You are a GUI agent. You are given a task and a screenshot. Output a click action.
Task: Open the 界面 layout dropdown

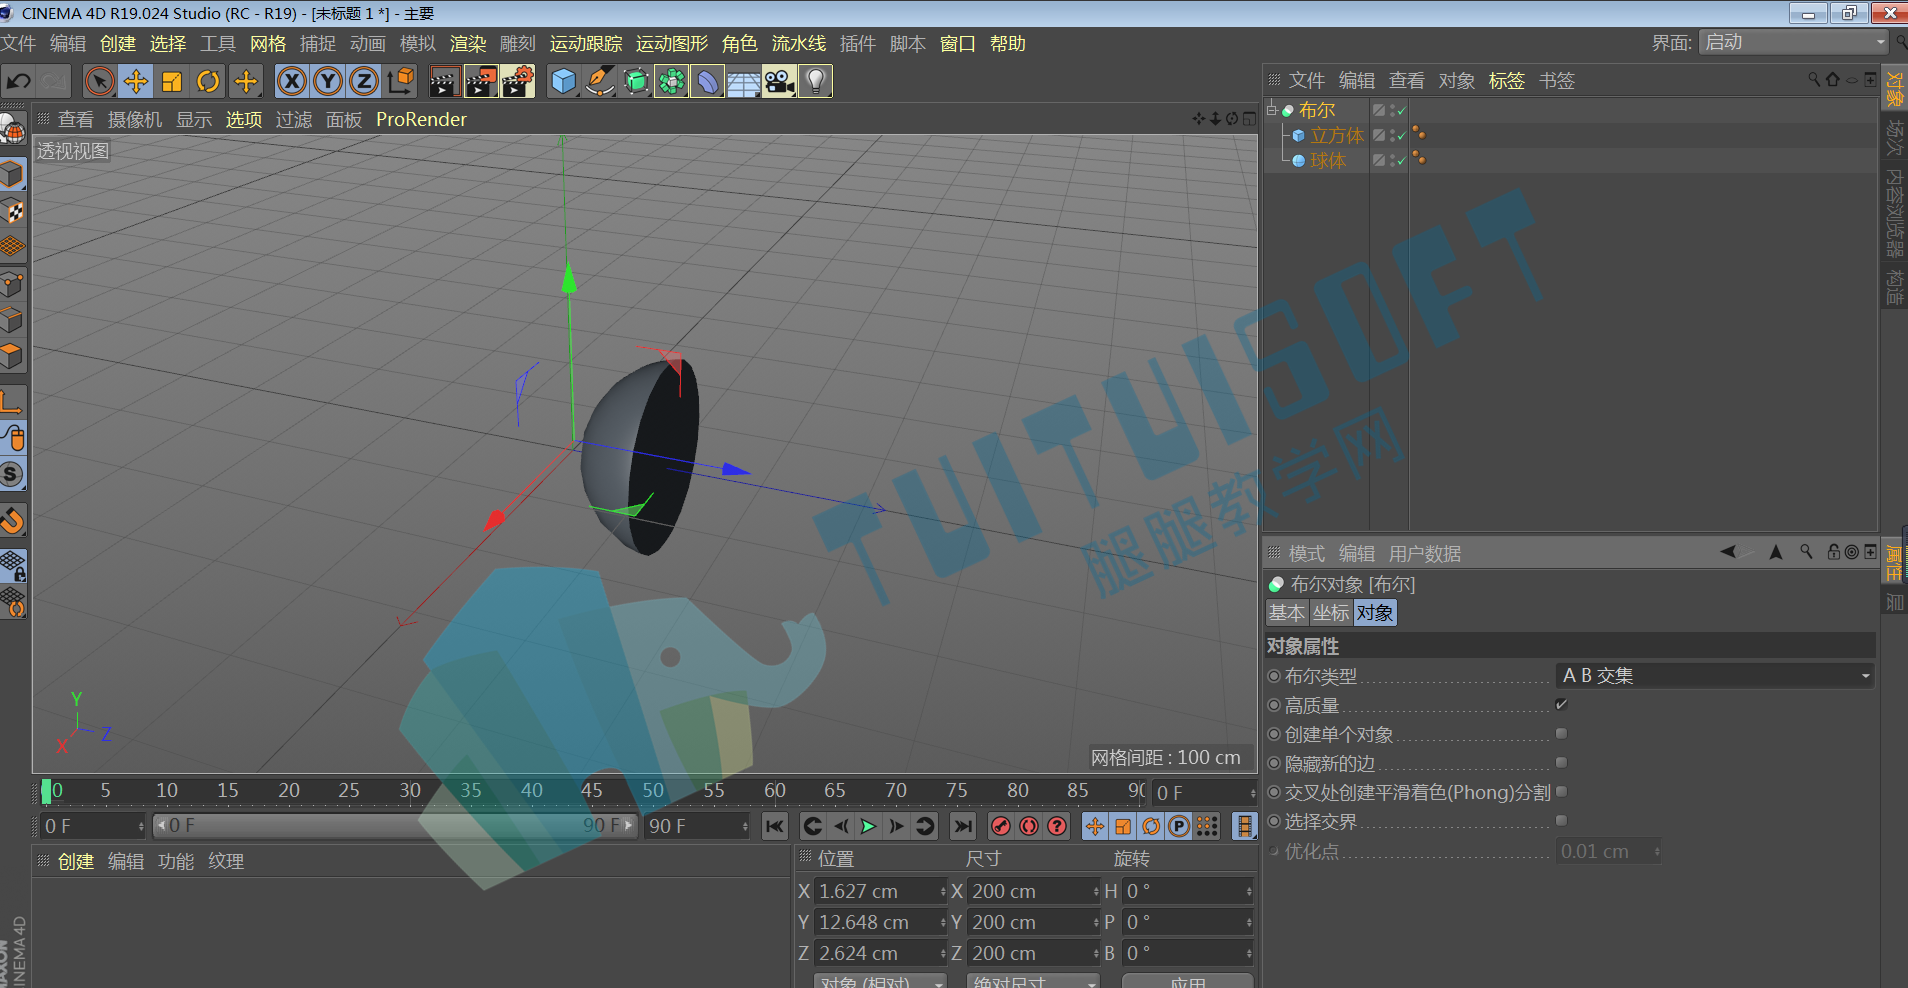(1793, 42)
